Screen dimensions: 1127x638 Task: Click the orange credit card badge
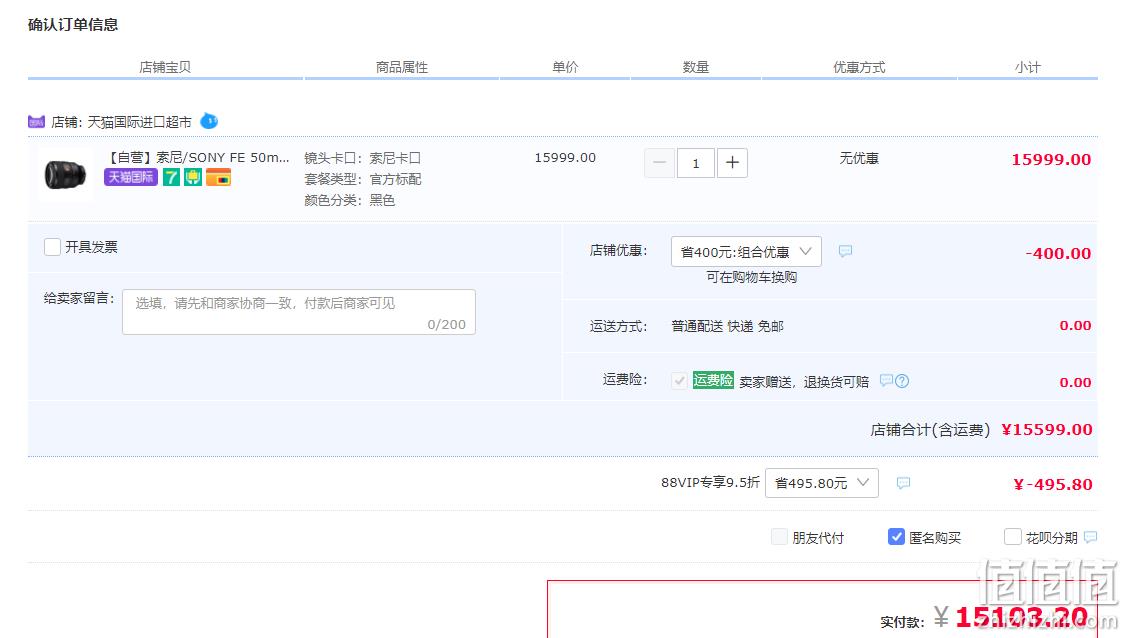[218, 177]
